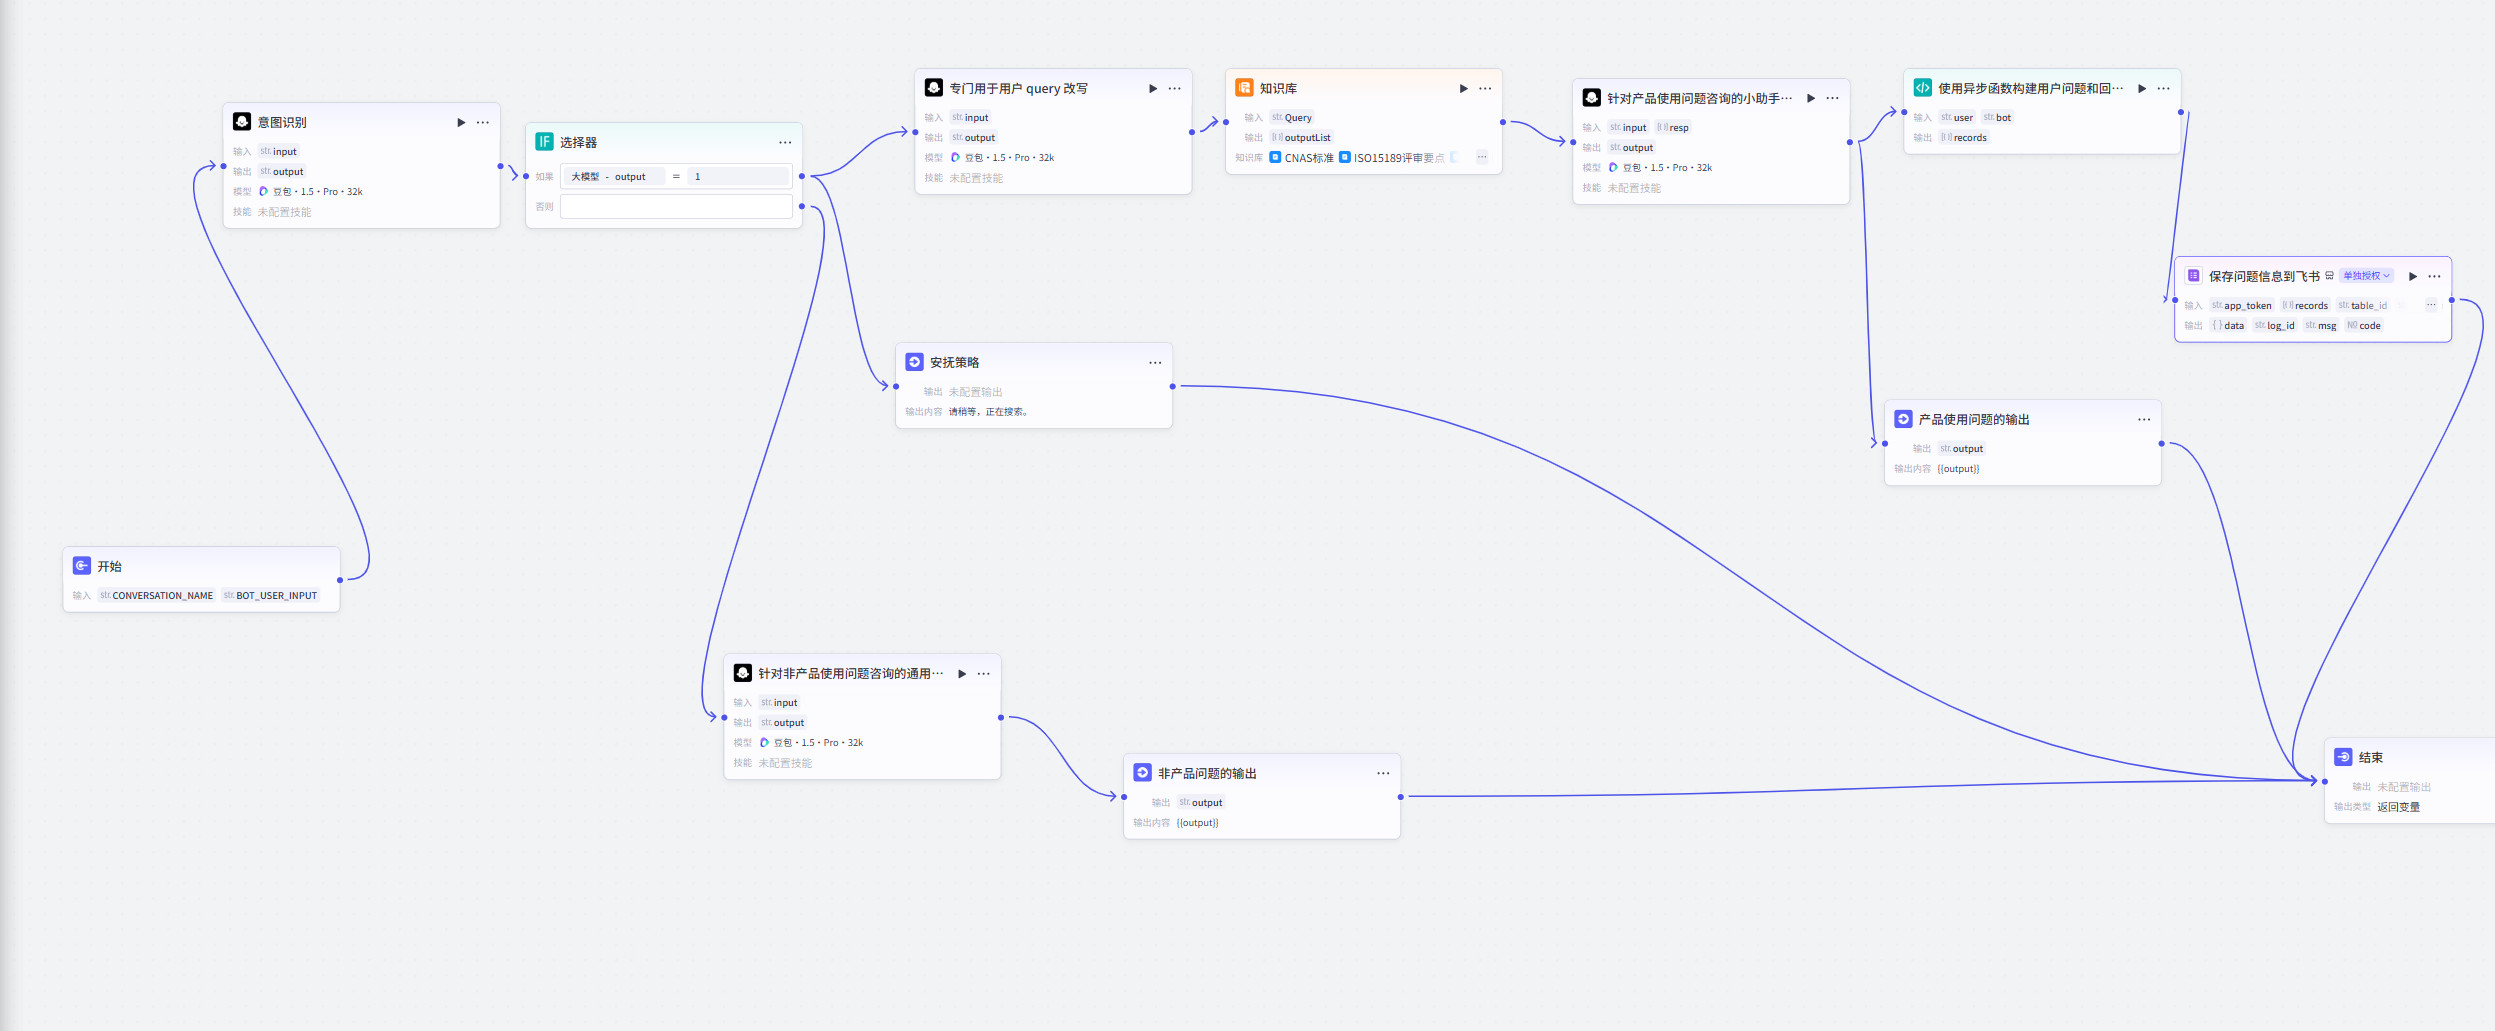Select the 大模型 - output condition in 选择器

pos(610,177)
